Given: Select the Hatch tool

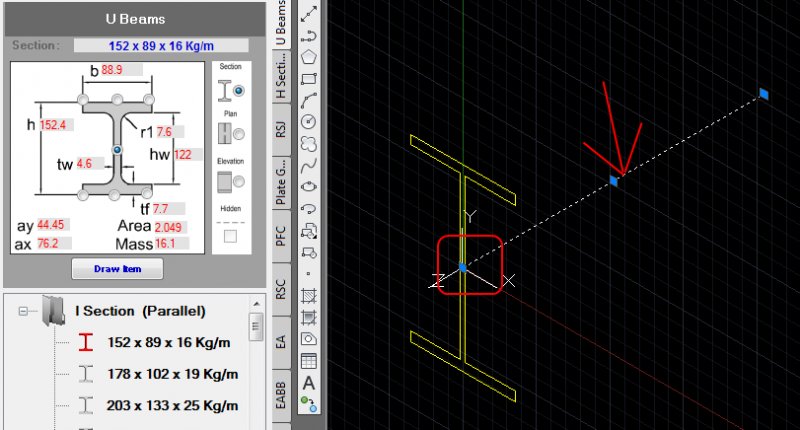Looking at the screenshot, I should click(309, 295).
